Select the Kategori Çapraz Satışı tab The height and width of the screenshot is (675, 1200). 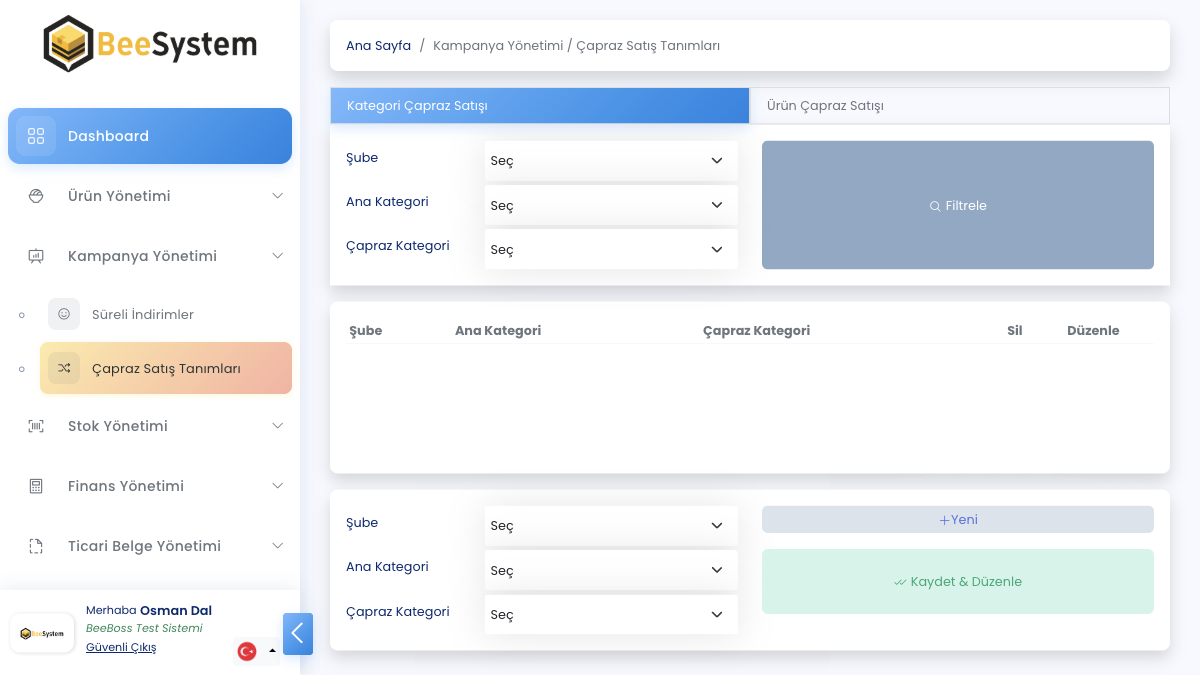pos(539,106)
